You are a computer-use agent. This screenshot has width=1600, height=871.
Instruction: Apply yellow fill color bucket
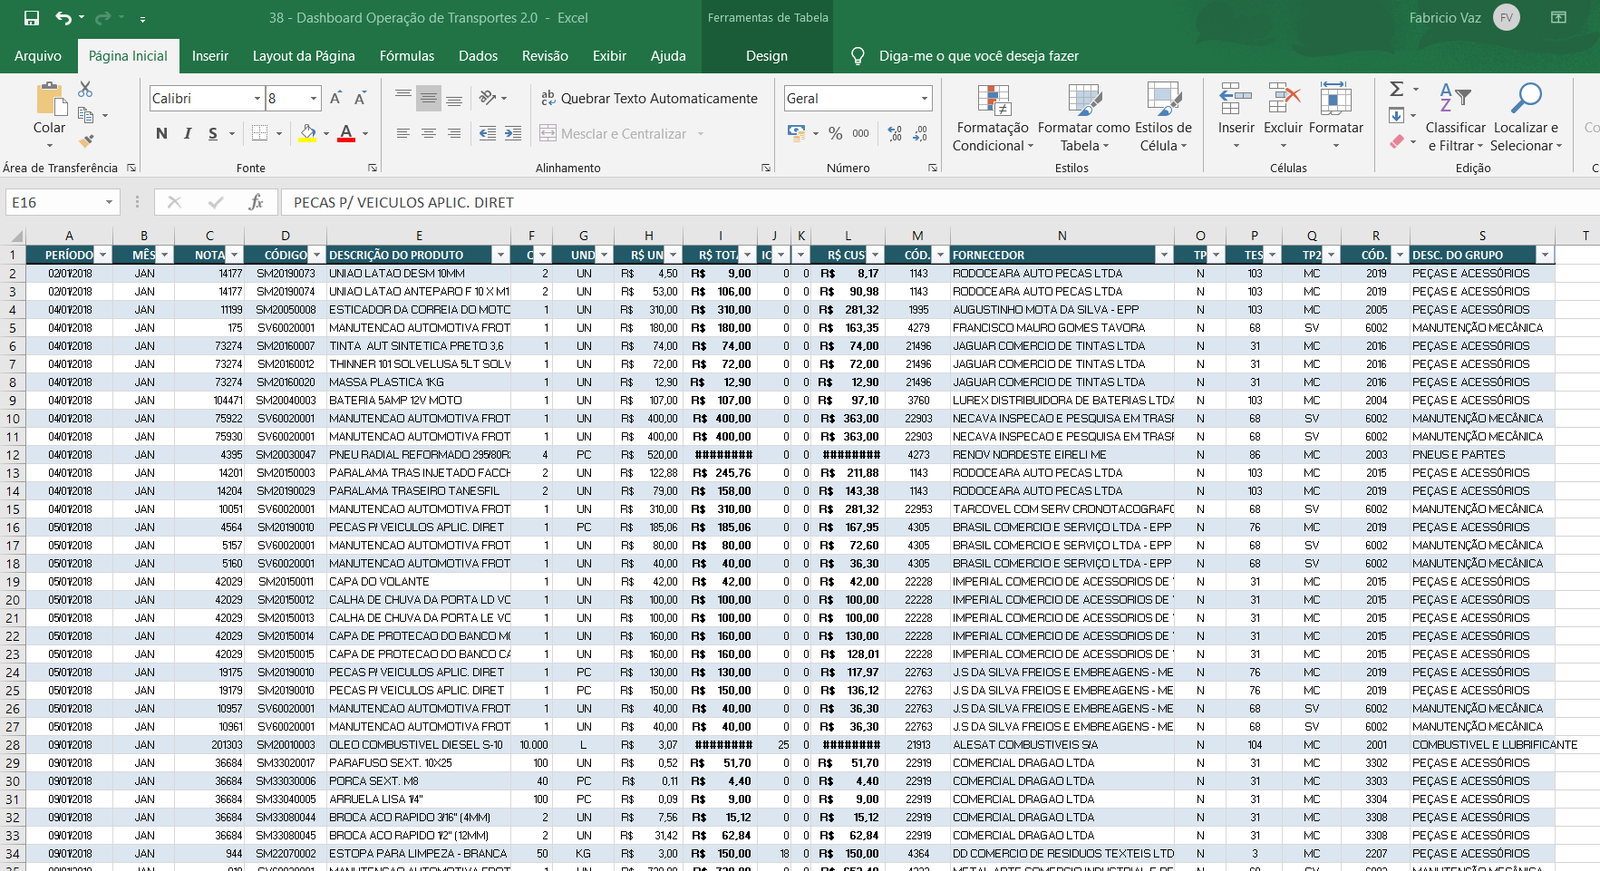[308, 133]
